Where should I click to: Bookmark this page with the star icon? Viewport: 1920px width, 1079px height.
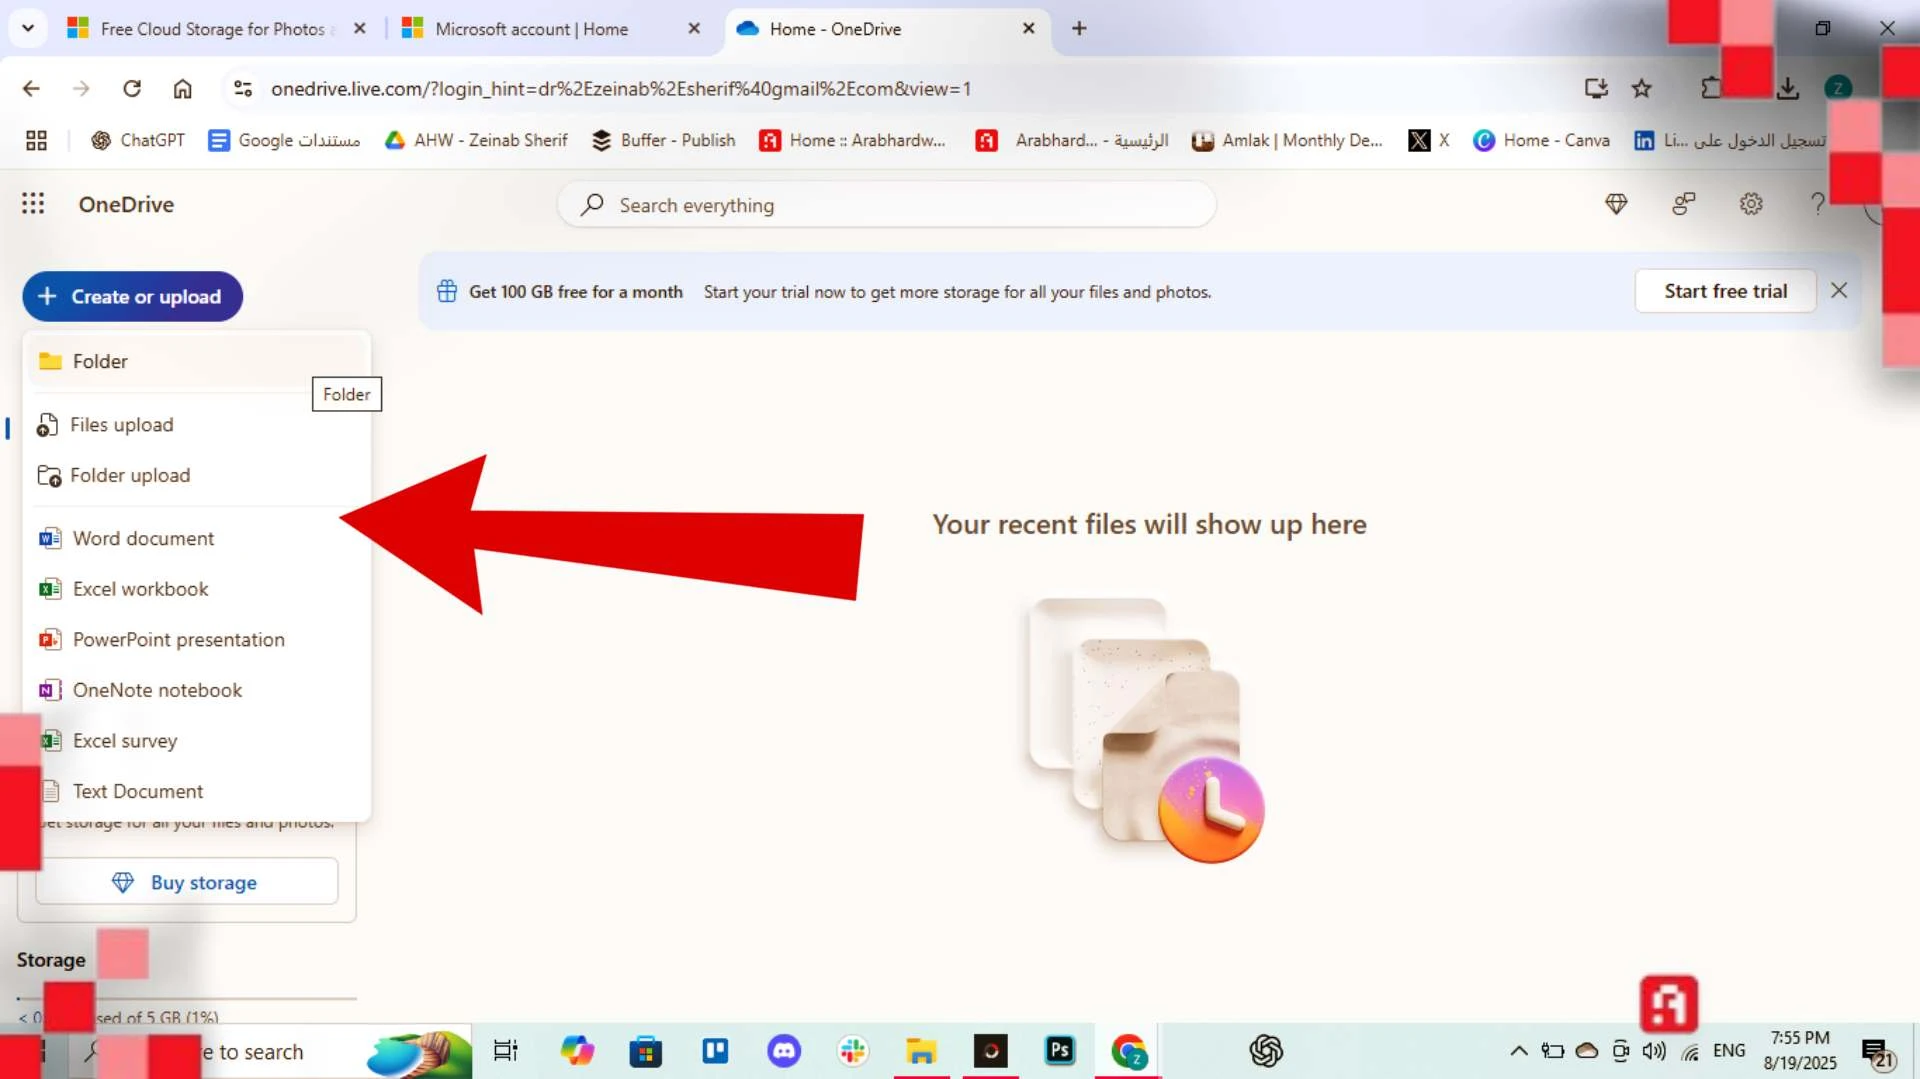point(1641,89)
